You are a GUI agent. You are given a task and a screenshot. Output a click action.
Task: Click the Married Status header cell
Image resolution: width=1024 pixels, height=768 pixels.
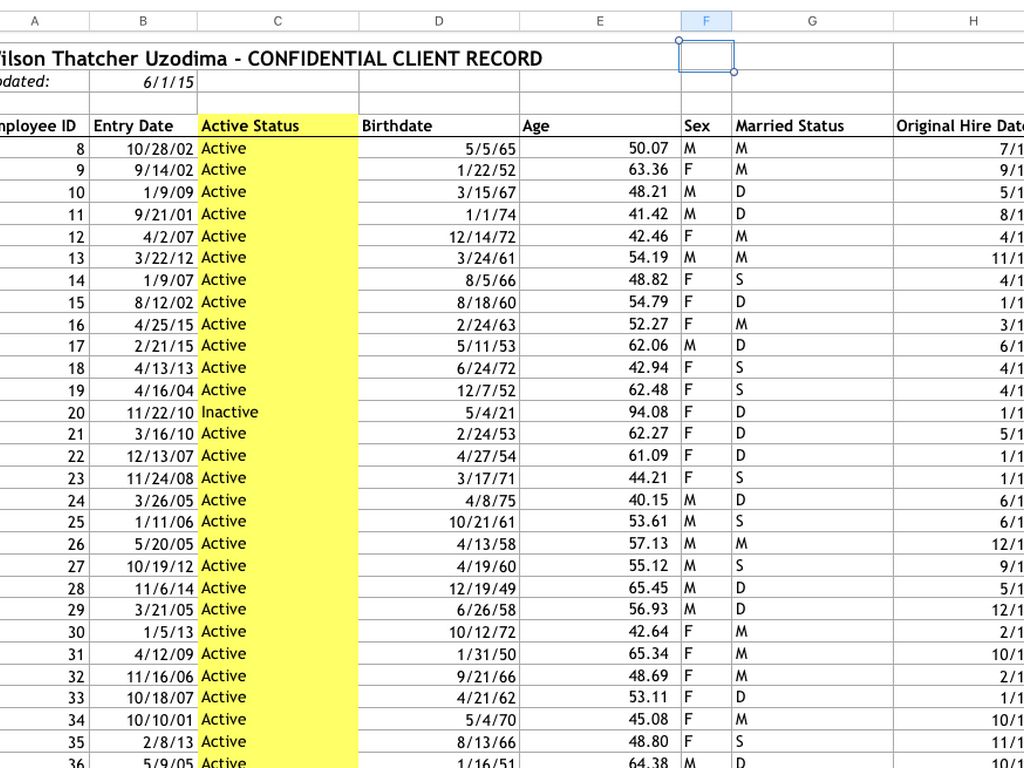pyautogui.click(x=811, y=126)
